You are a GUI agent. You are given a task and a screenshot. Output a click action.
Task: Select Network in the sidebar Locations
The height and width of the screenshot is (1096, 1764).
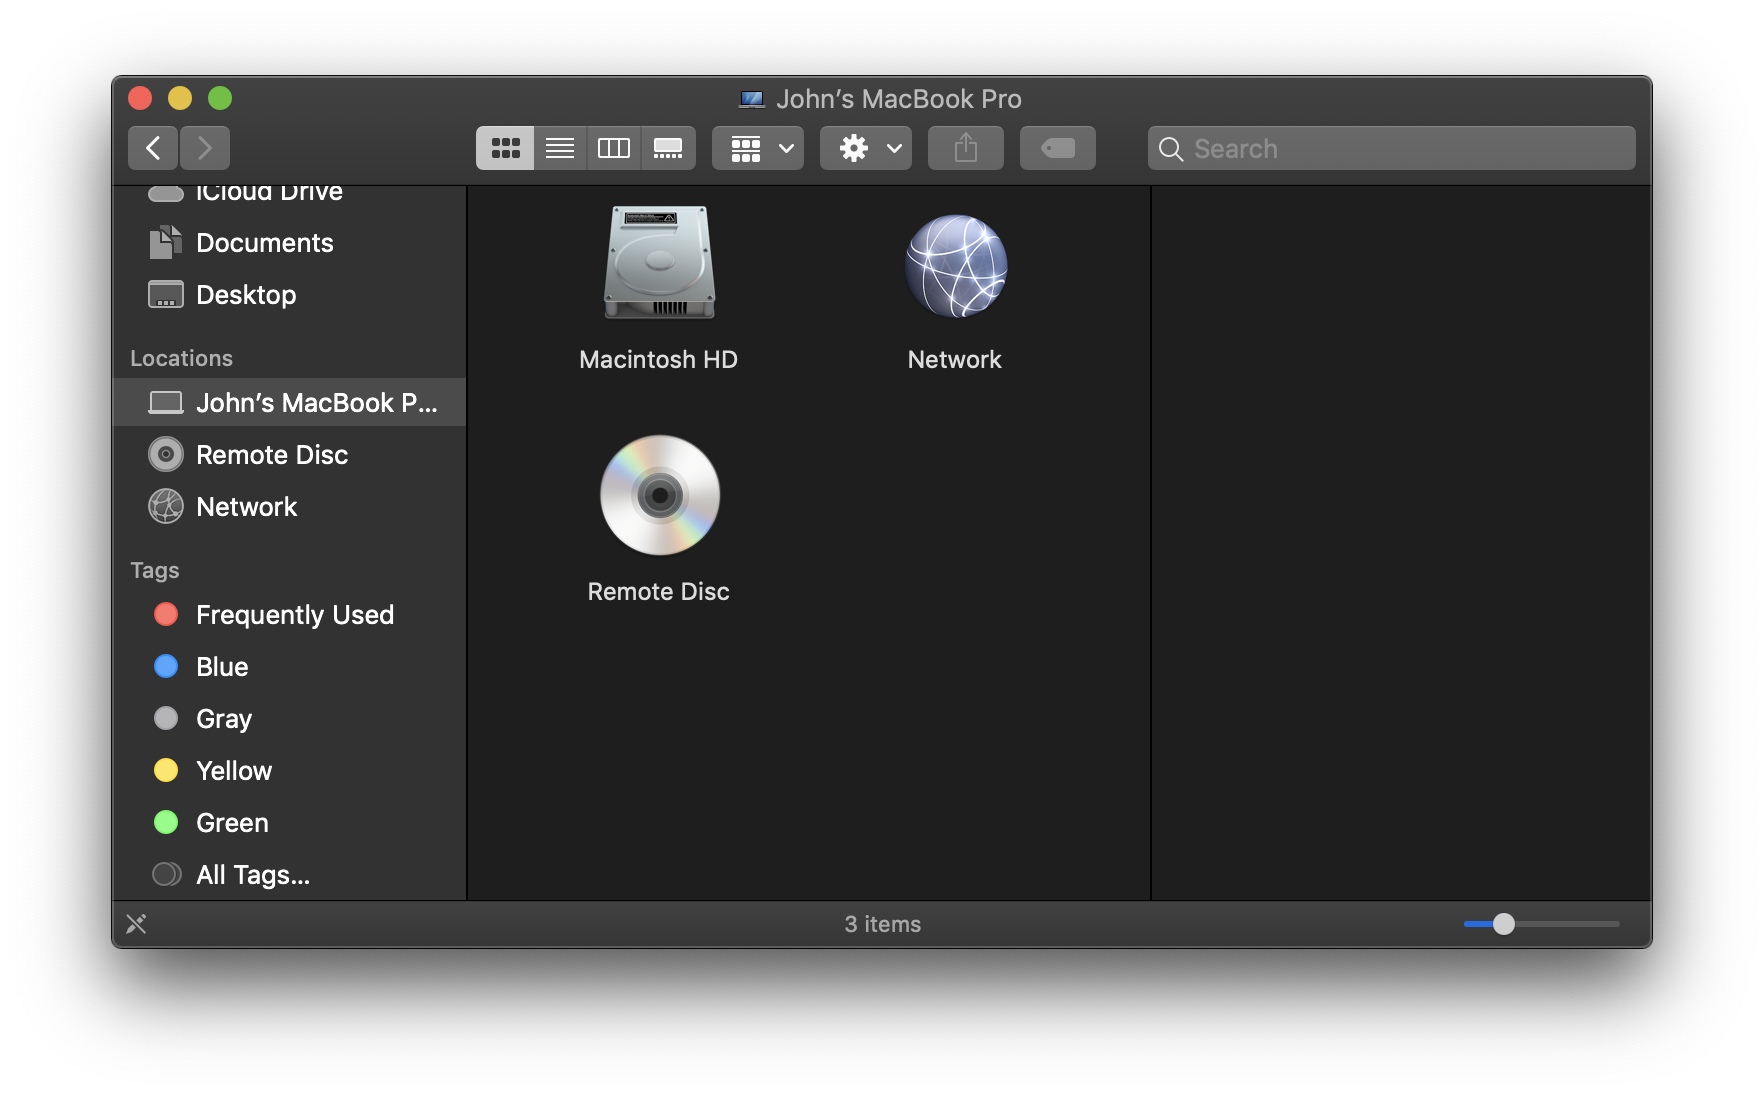[290, 507]
